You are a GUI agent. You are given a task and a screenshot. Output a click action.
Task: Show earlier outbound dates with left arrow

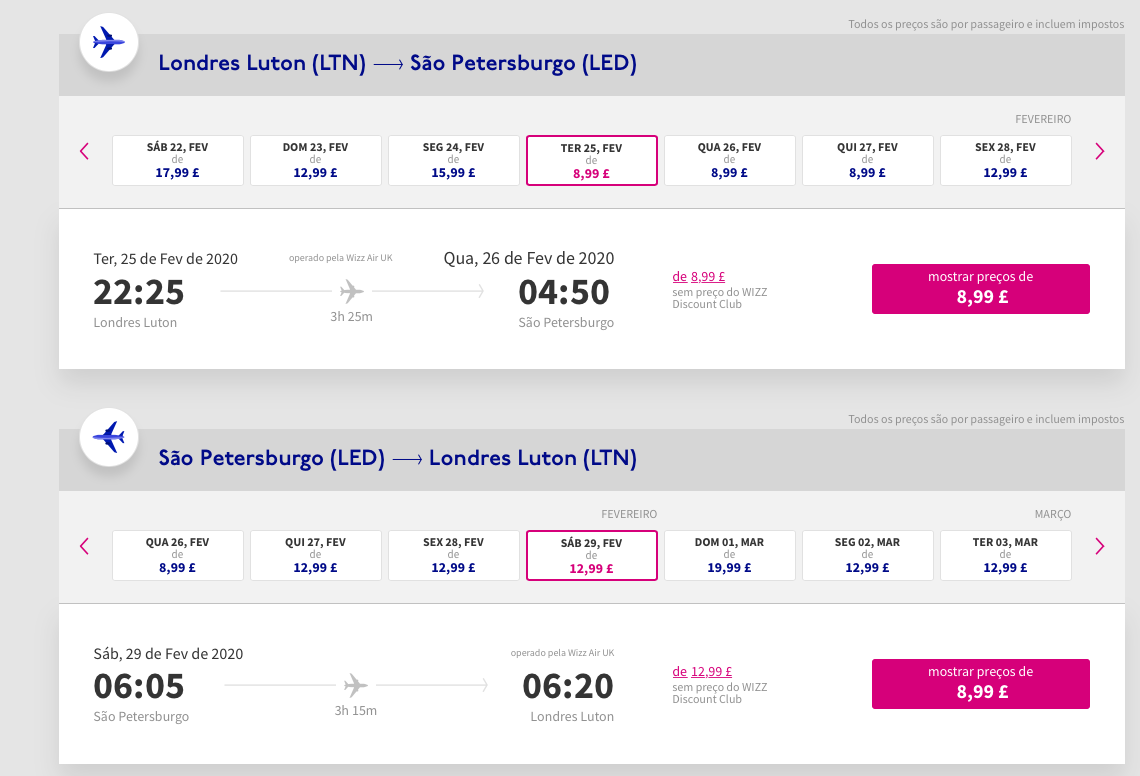click(x=84, y=151)
